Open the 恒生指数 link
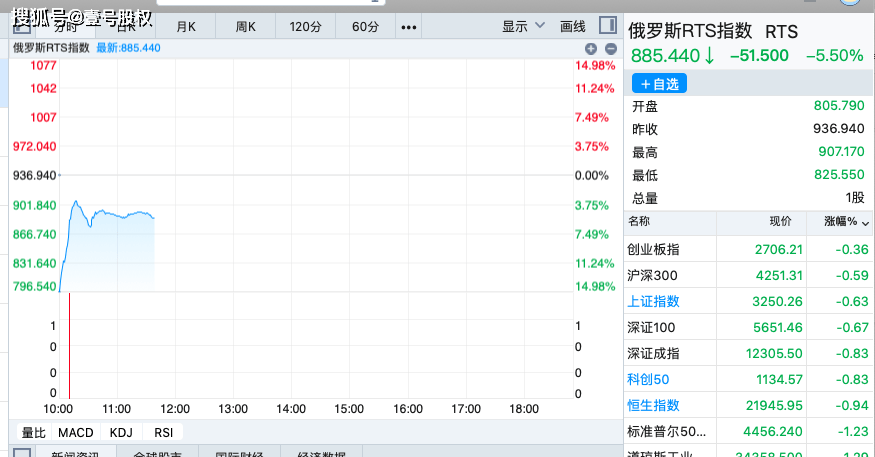The width and height of the screenshot is (875, 457). click(653, 405)
